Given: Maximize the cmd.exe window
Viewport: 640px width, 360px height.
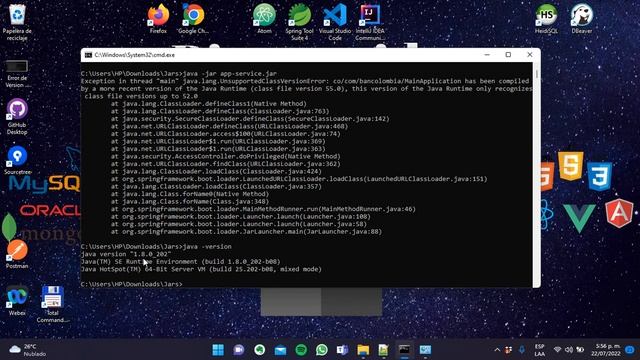Looking at the screenshot, I should 508,55.
